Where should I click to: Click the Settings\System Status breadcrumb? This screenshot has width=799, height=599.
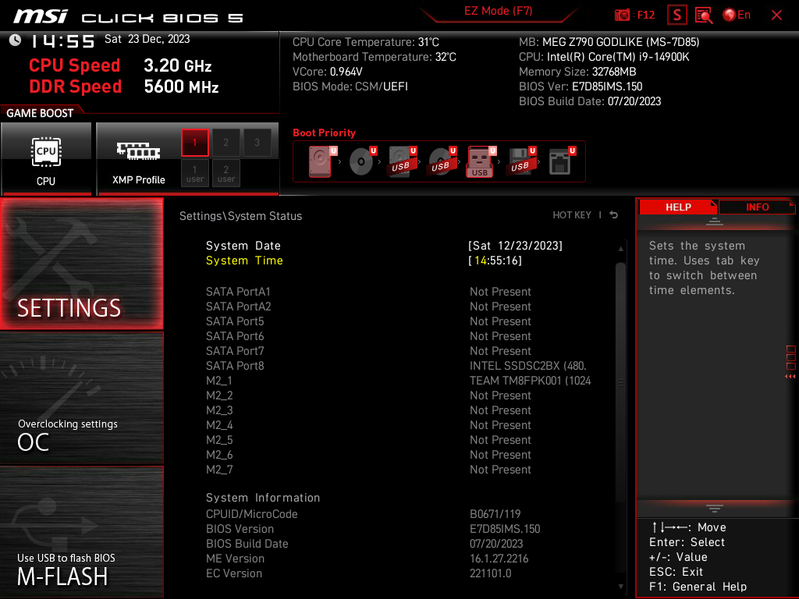click(x=241, y=216)
